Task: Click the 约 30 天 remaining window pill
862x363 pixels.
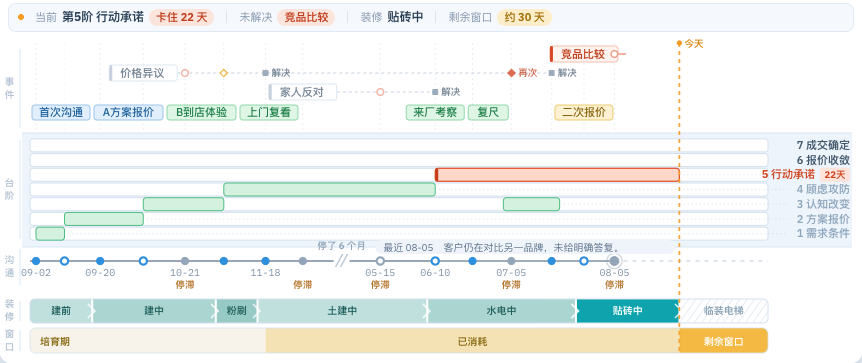Action: coord(524,17)
